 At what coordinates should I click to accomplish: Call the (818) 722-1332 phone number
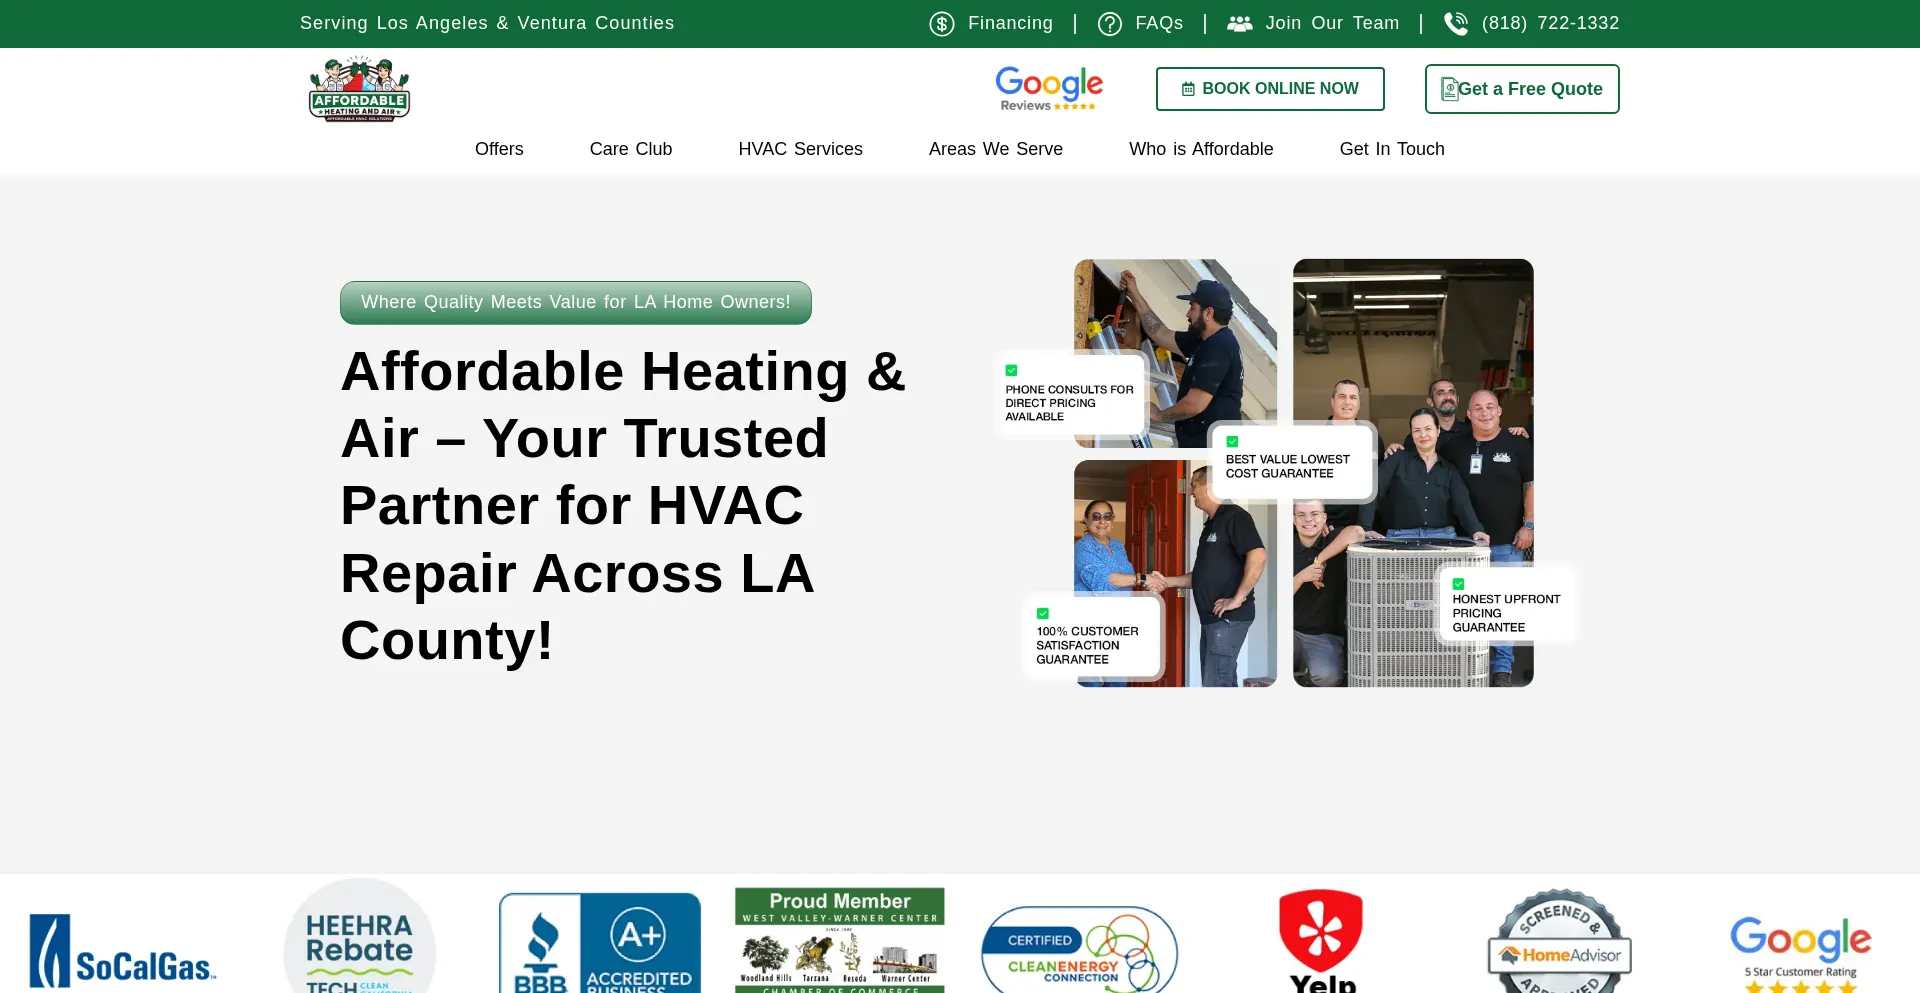(1550, 23)
